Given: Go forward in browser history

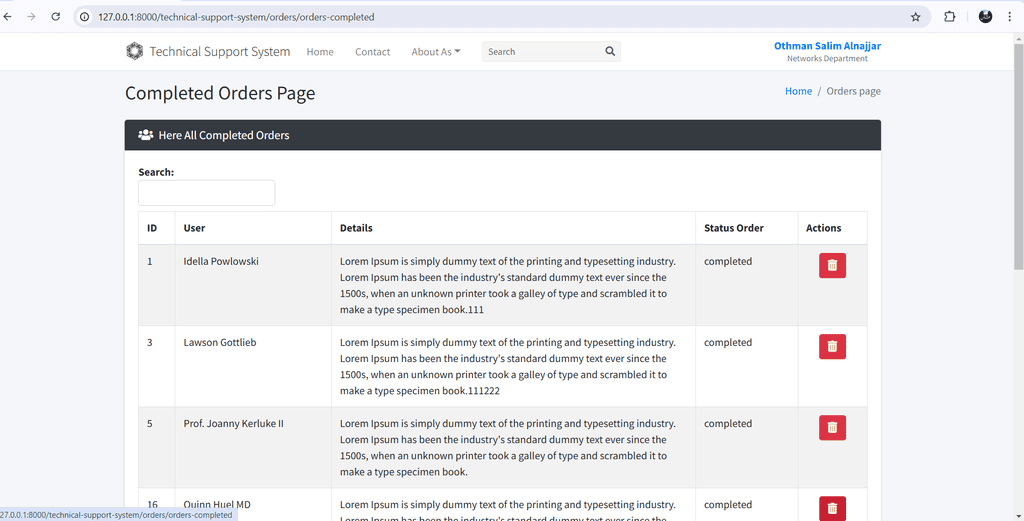Looking at the screenshot, I should pos(31,17).
